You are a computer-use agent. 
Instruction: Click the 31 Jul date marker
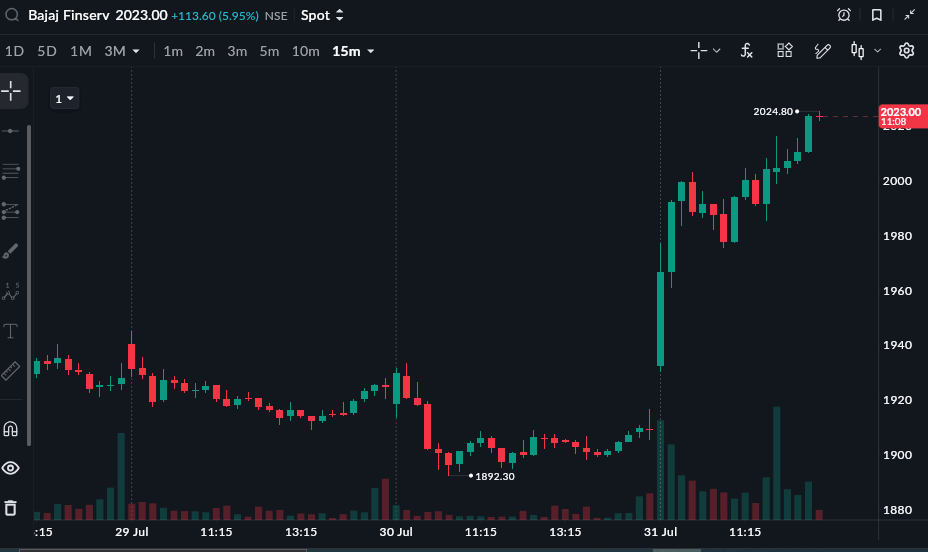pyautogui.click(x=660, y=532)
